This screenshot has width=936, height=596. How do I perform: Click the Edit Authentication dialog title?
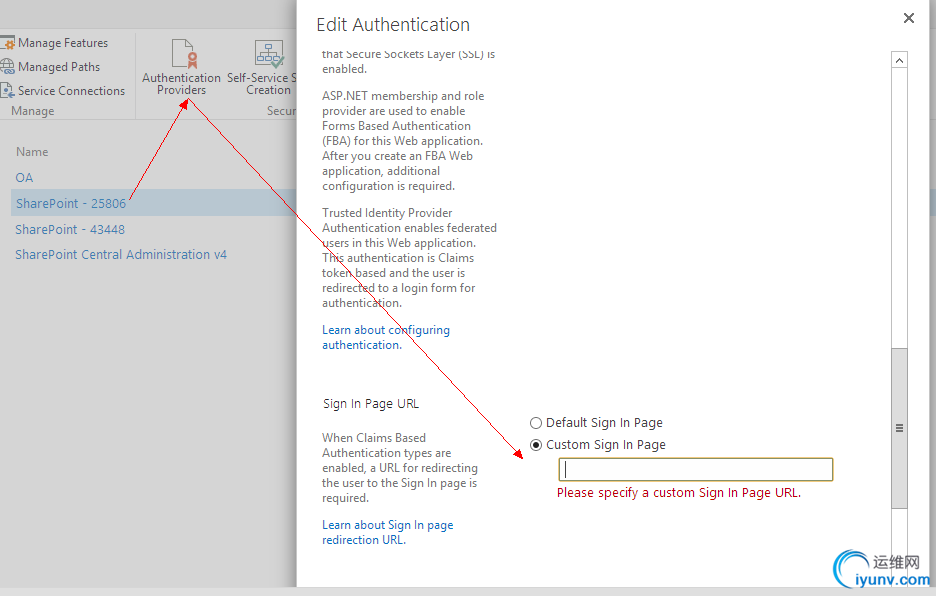pyautogui.click(x=393, y=24)
